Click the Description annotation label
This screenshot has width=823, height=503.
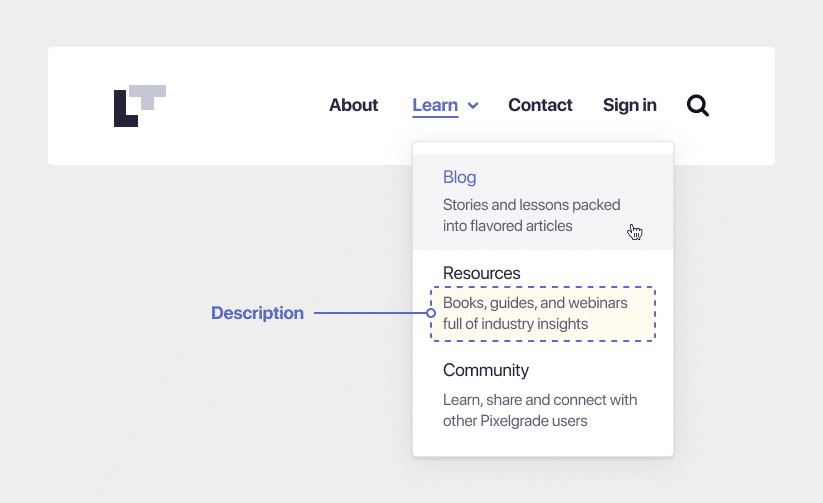tap(257, 313)
